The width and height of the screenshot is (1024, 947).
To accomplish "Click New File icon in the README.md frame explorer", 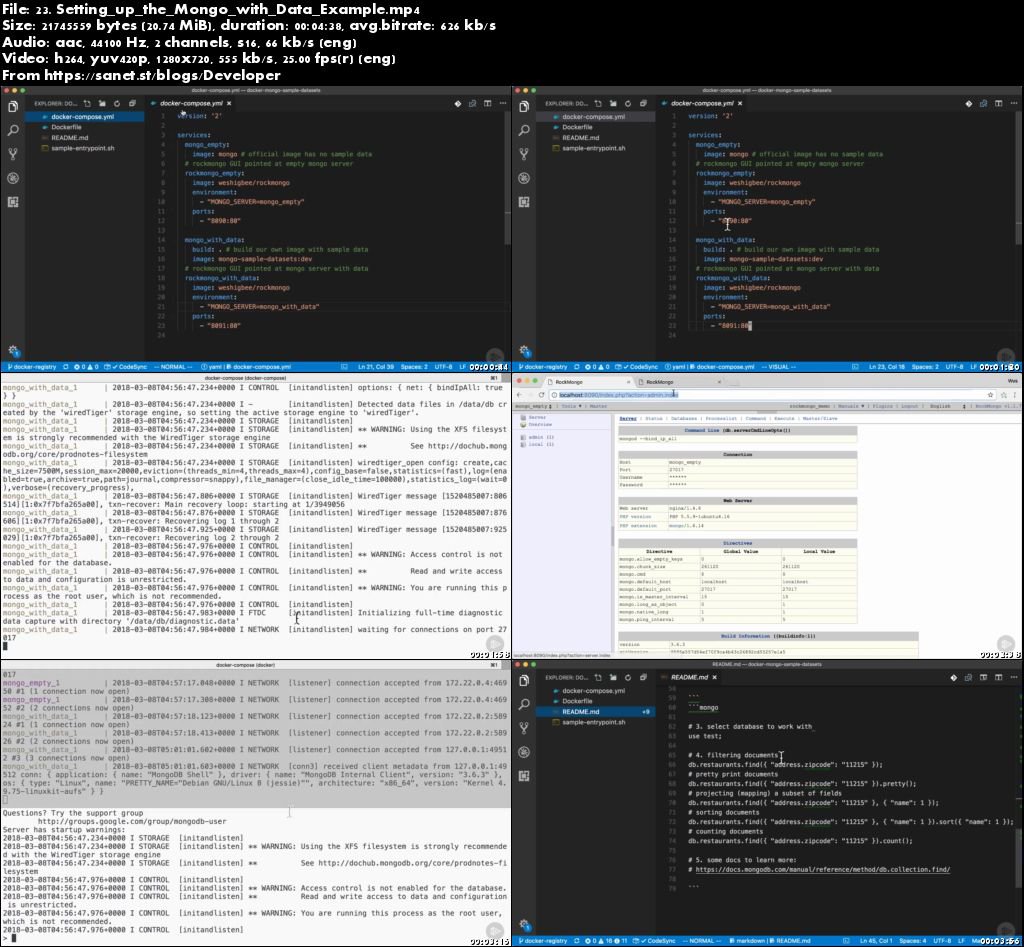I will [x=598, y=677].
